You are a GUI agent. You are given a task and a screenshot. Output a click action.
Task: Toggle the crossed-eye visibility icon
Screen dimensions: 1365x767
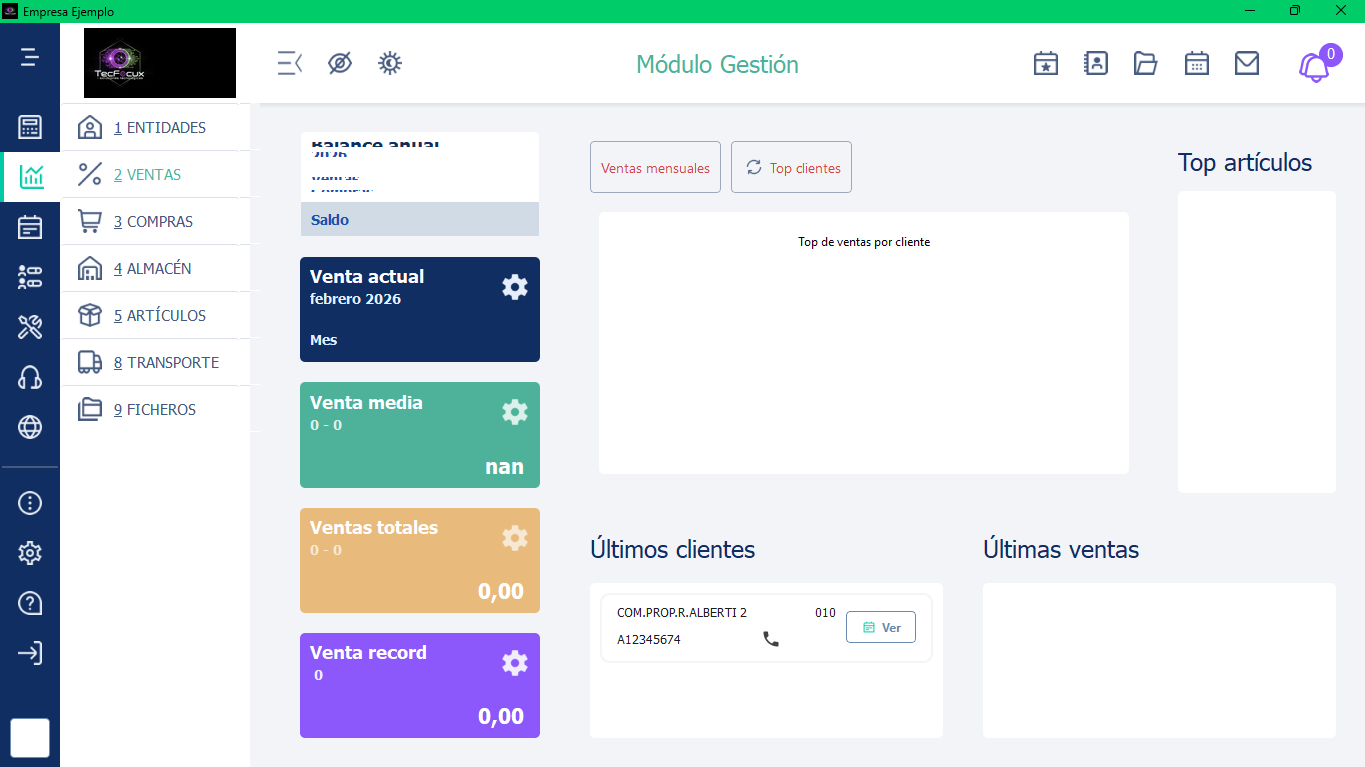tap(340, 64)
